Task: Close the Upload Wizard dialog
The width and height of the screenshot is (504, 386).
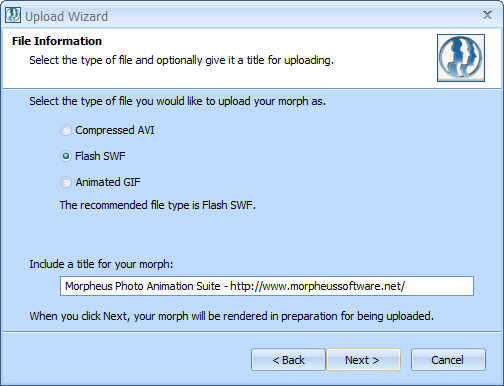Action: [x=487, y=15]
